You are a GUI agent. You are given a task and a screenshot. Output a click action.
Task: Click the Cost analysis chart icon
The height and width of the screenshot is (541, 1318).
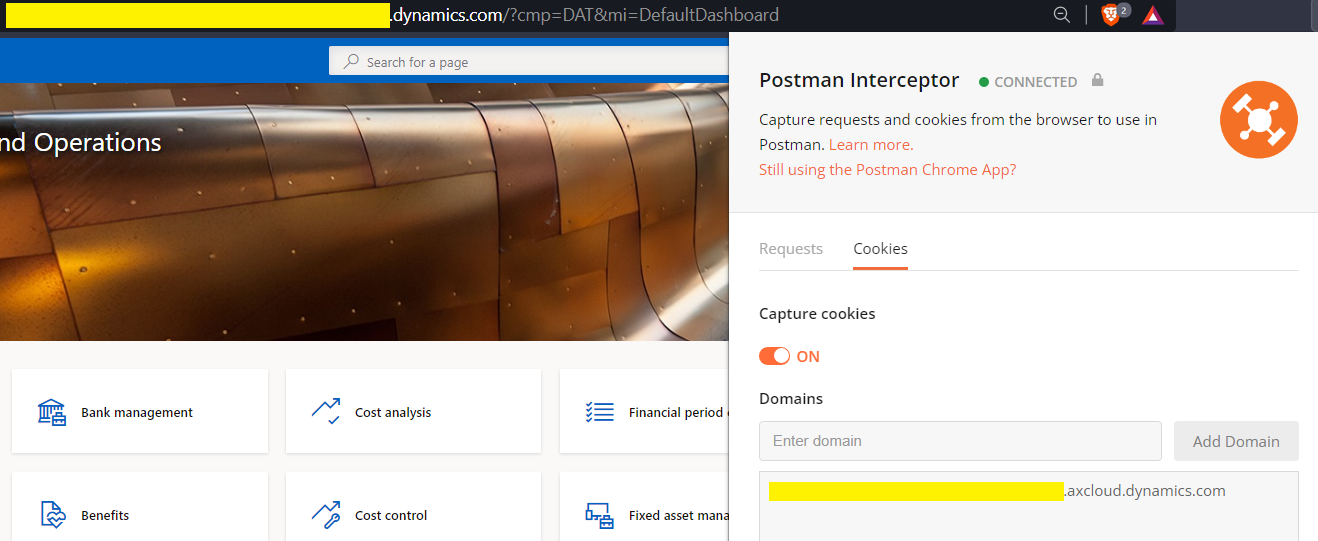point(326,412)
